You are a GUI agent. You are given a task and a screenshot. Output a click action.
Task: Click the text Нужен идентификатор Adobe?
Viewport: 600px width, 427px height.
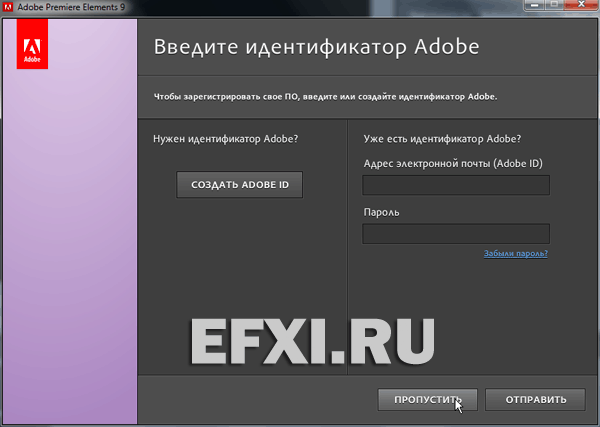[225, 139]
